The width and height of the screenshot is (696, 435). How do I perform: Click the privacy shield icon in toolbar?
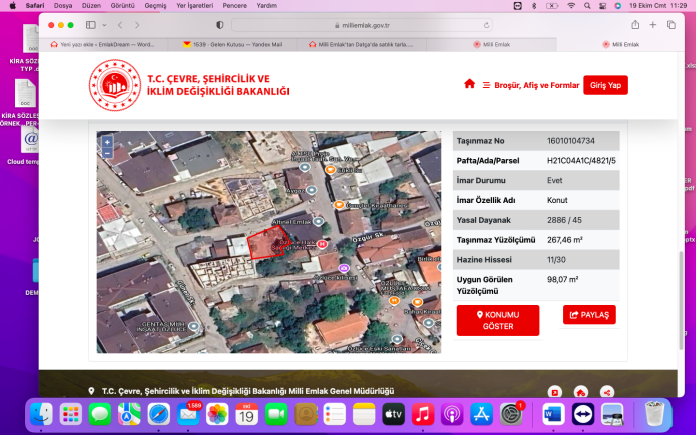pyautogui.click(x=220, y=24)
